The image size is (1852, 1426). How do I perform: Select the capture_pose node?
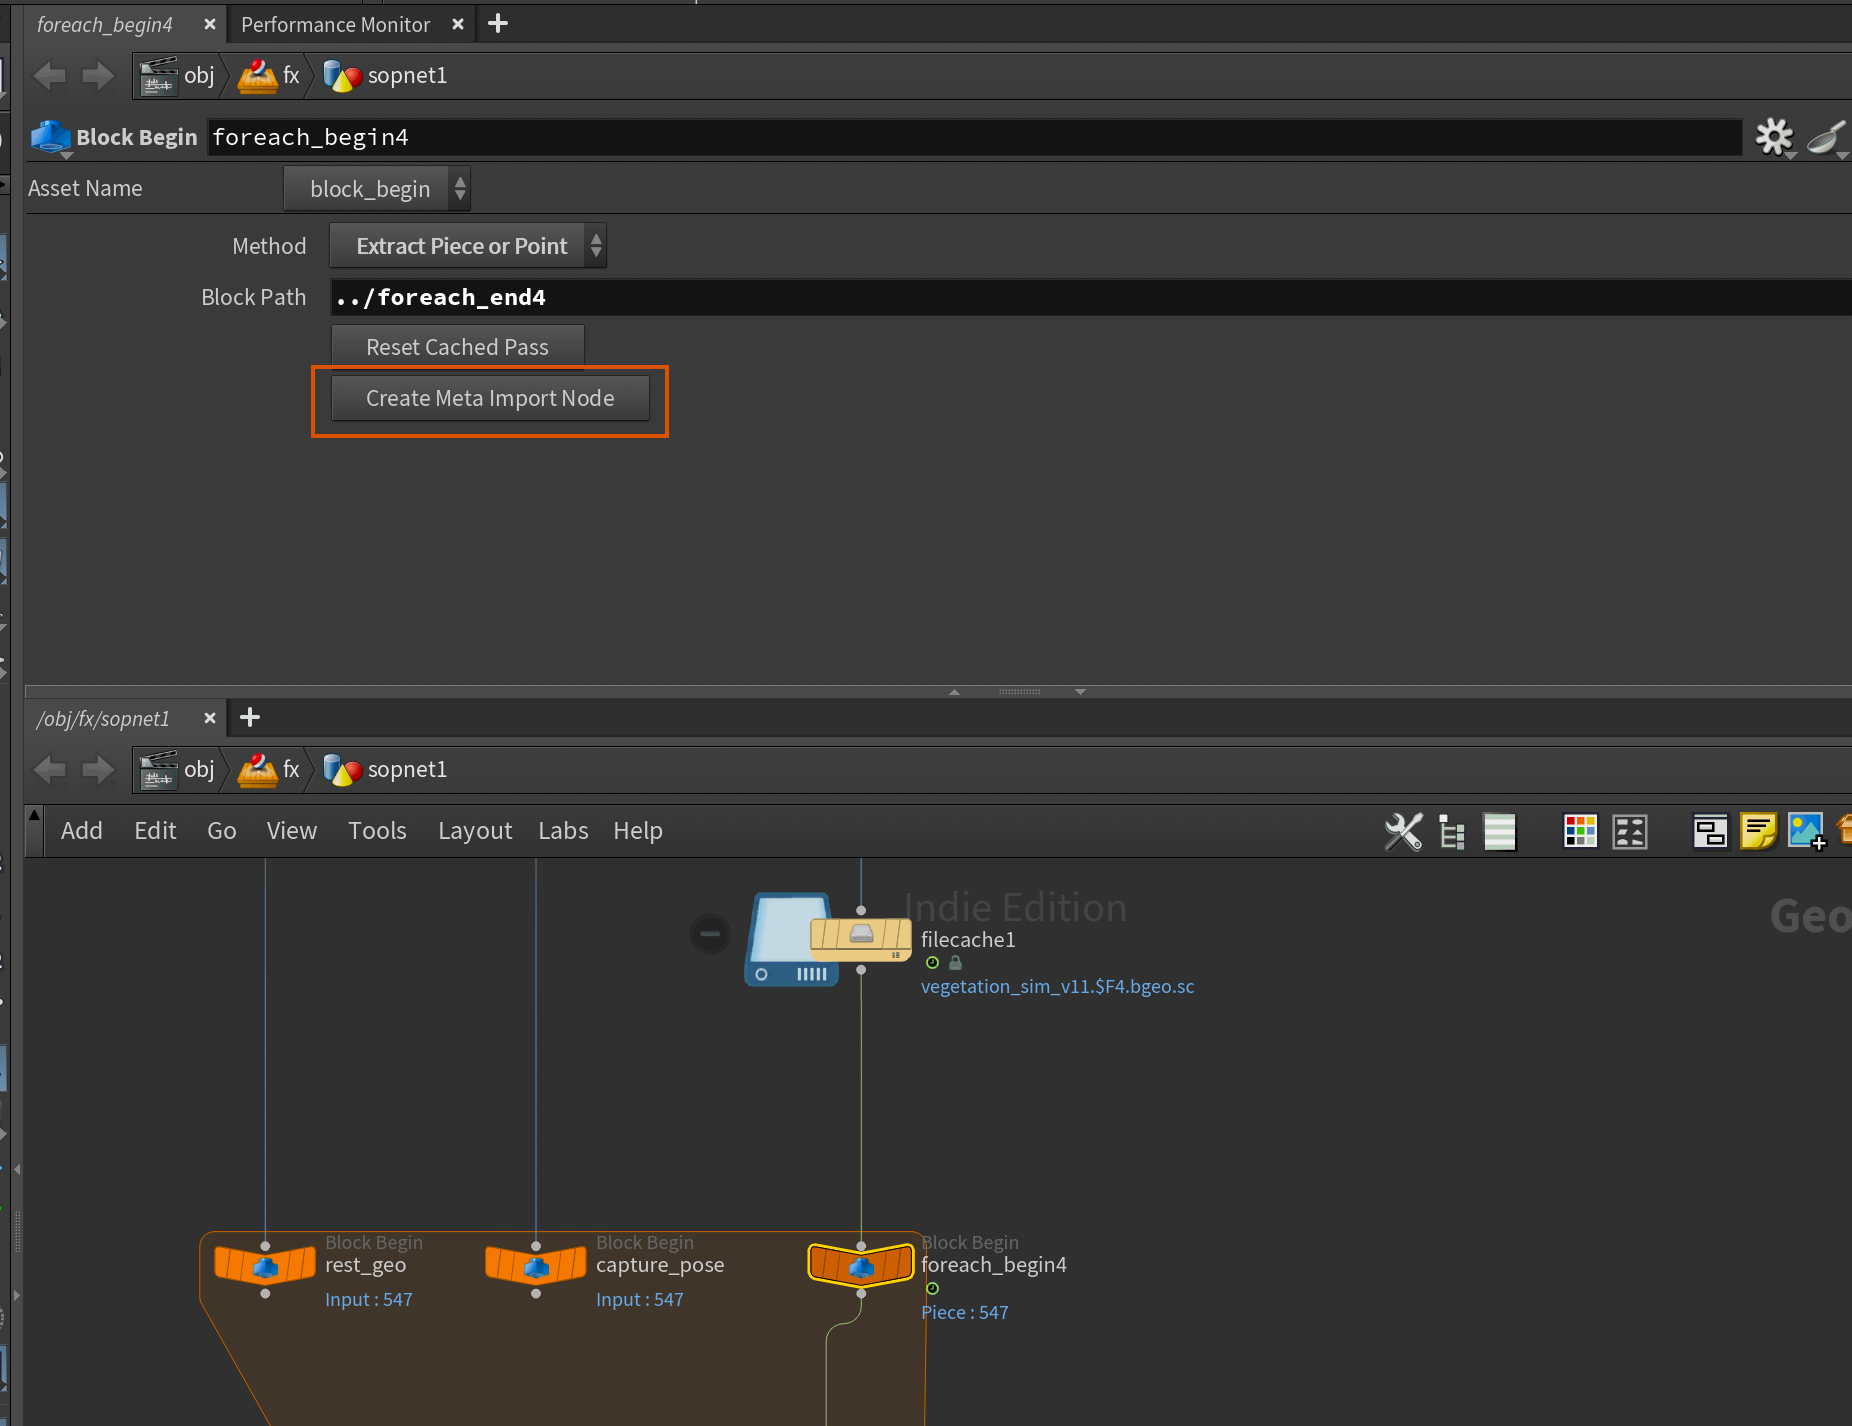tap(536, 1265)
